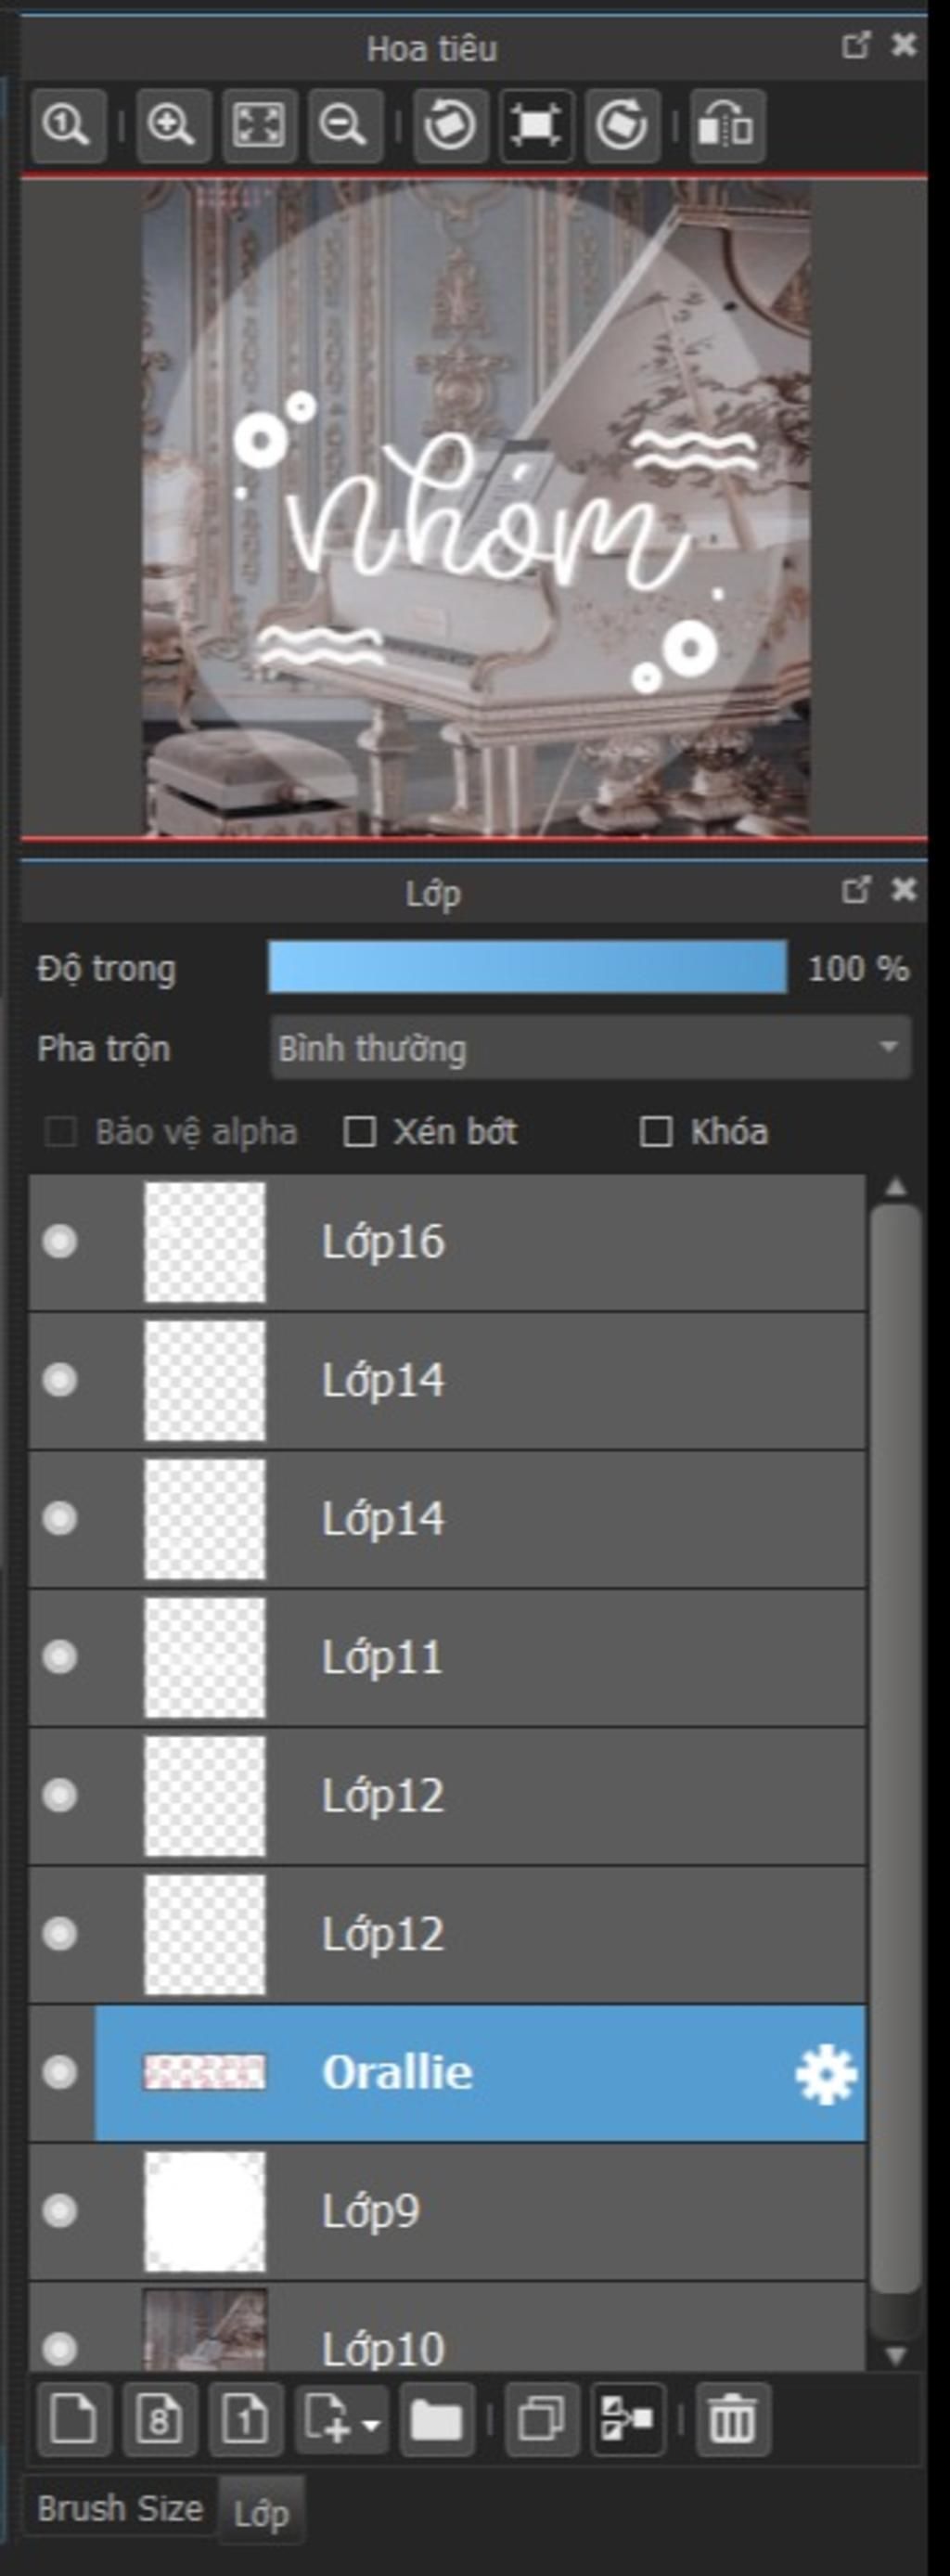Open the add special layer dropdown arrow
The image size is (950, 2576).
[371, 2425]
